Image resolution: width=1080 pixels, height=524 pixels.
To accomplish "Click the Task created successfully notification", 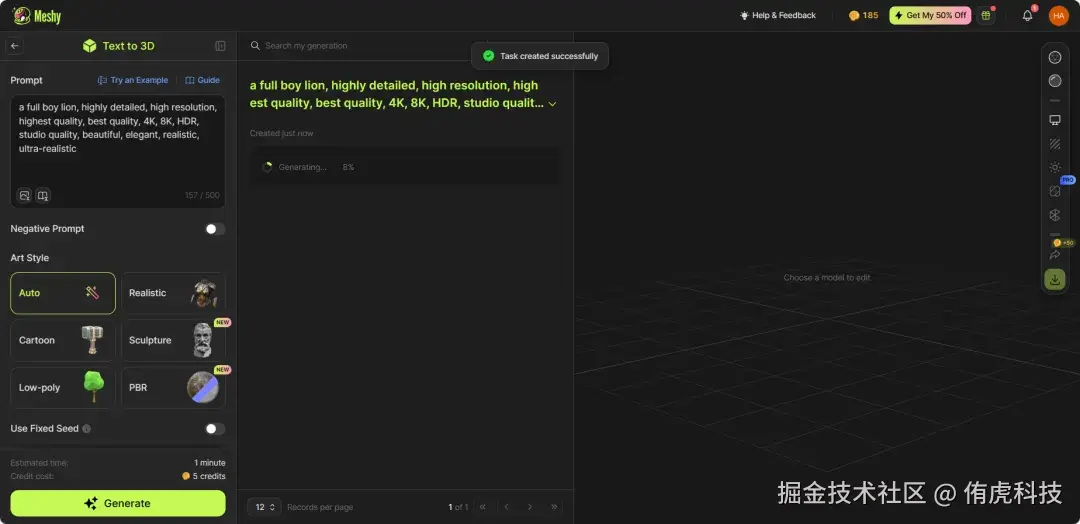I will pyautogui.click(x=540, y=56).
